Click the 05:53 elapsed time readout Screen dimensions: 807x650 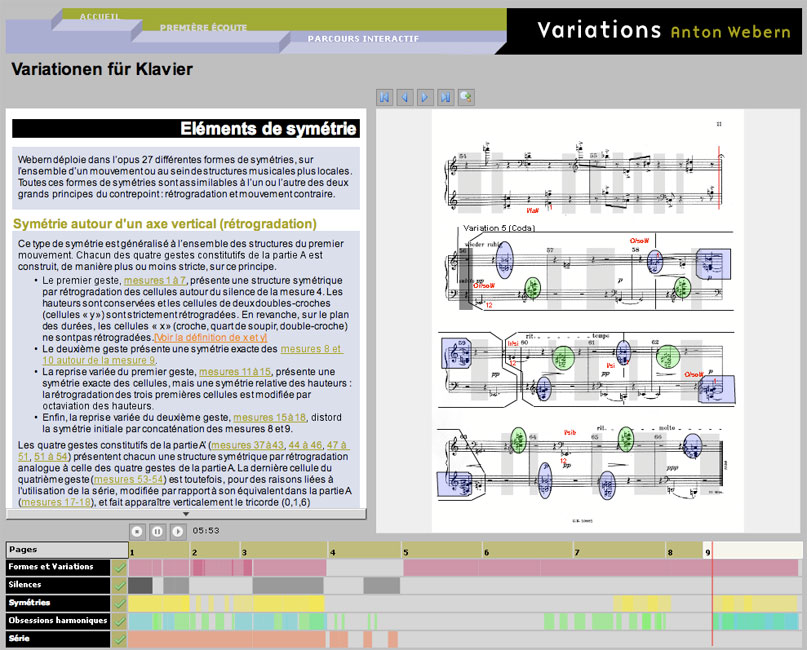pos(206,531)
